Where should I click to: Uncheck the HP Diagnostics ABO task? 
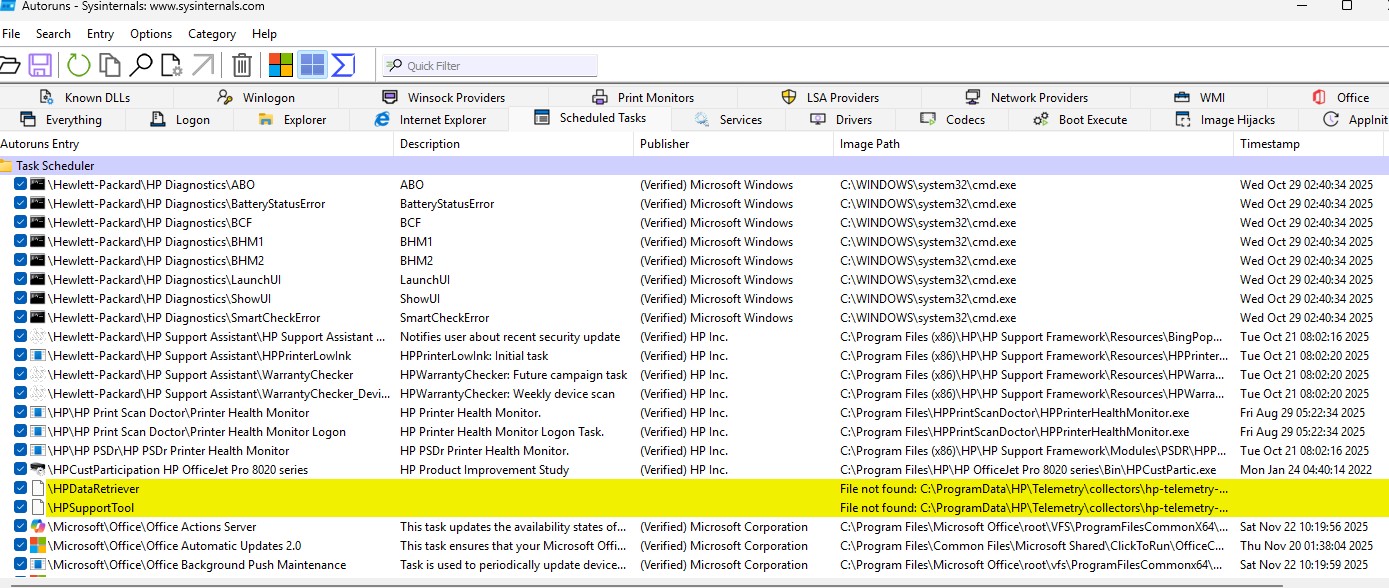pos(22,184)
